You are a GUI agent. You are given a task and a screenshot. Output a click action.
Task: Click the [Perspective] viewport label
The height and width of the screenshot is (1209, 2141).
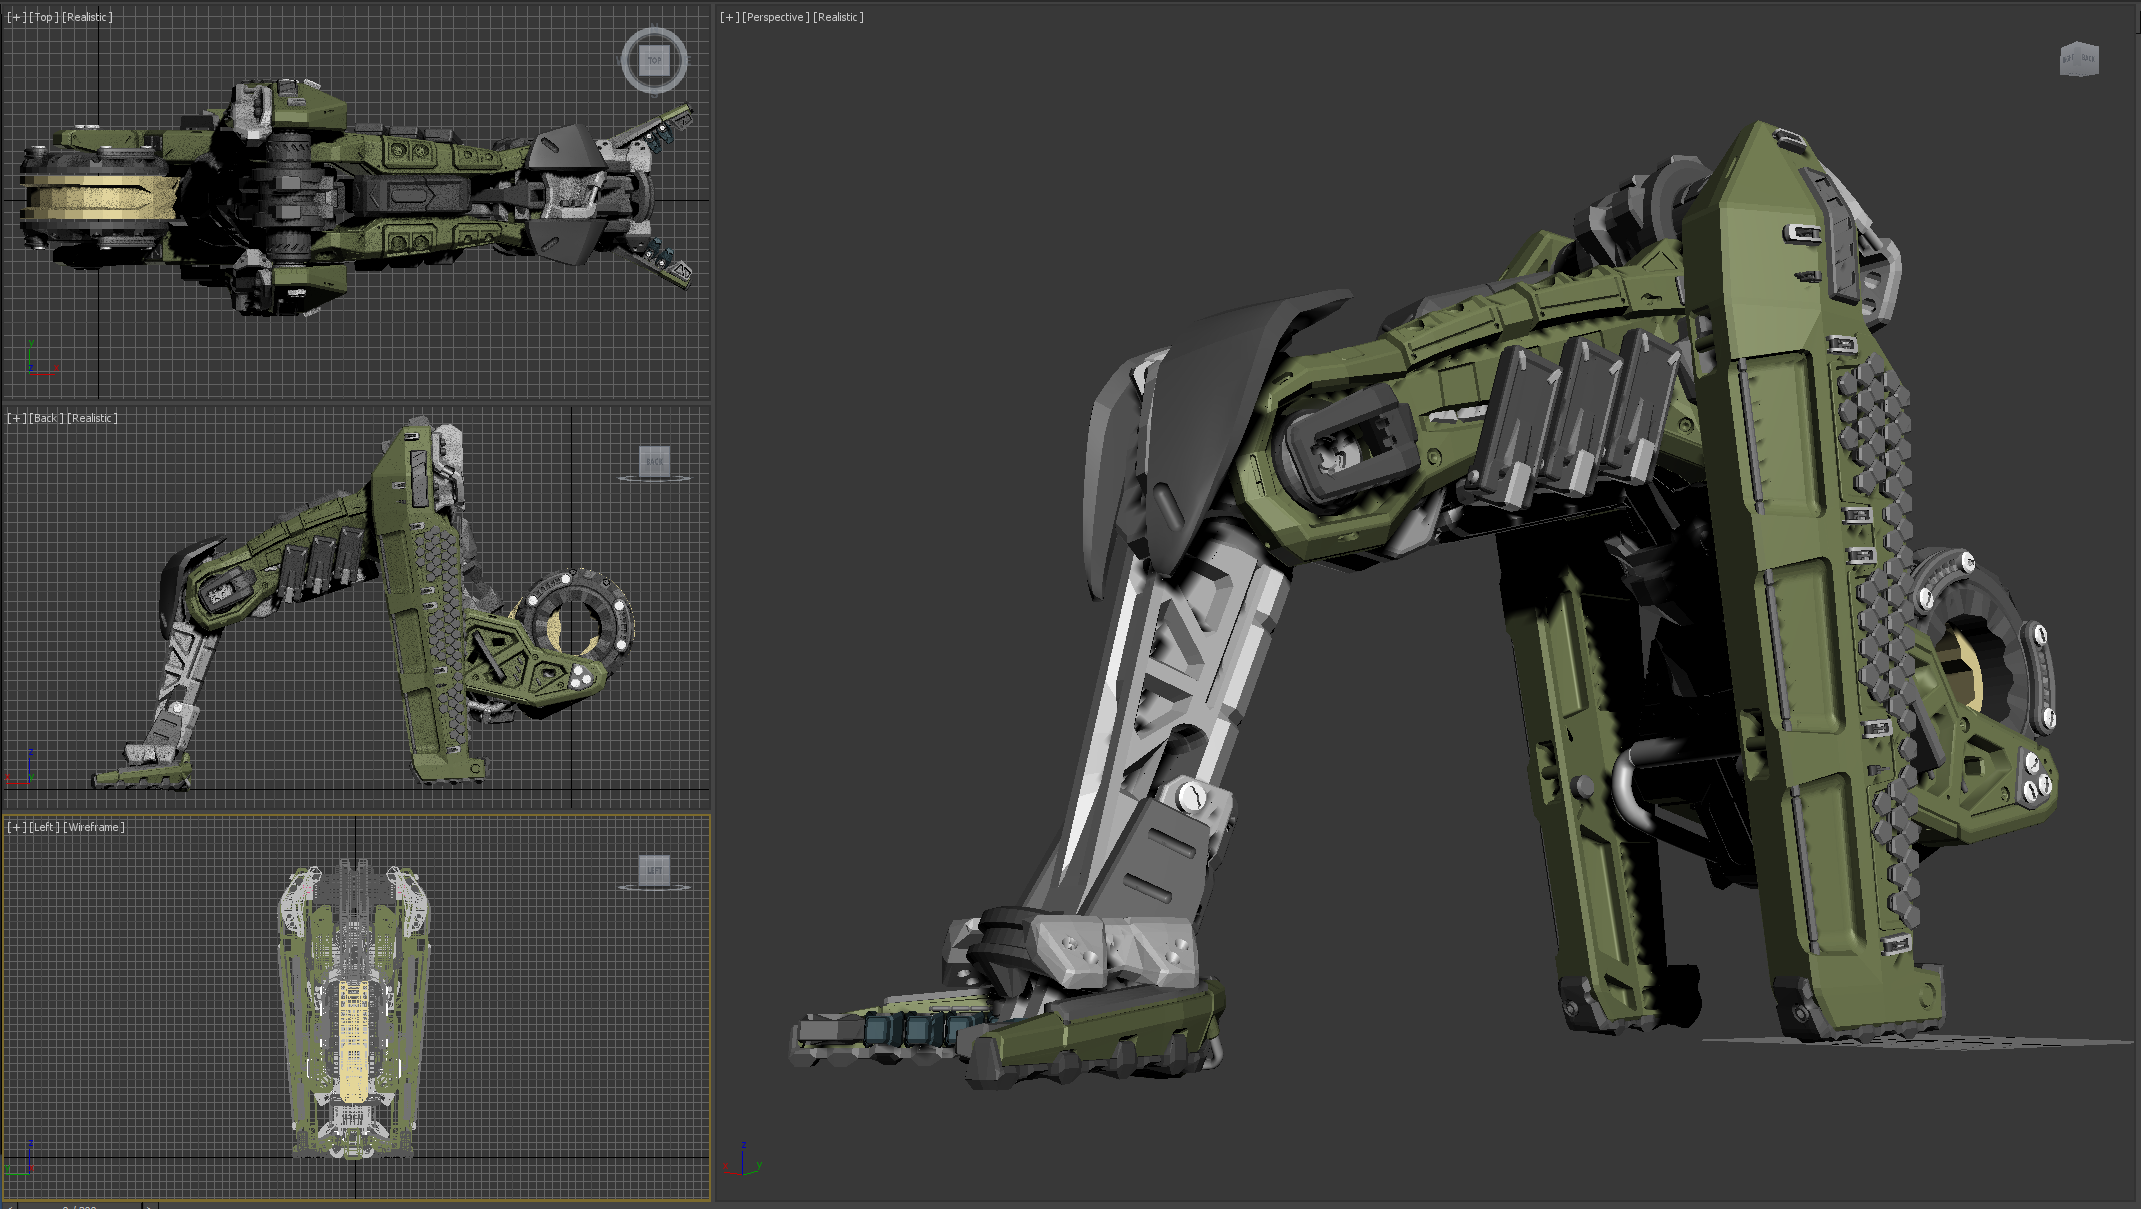(775, 17)
